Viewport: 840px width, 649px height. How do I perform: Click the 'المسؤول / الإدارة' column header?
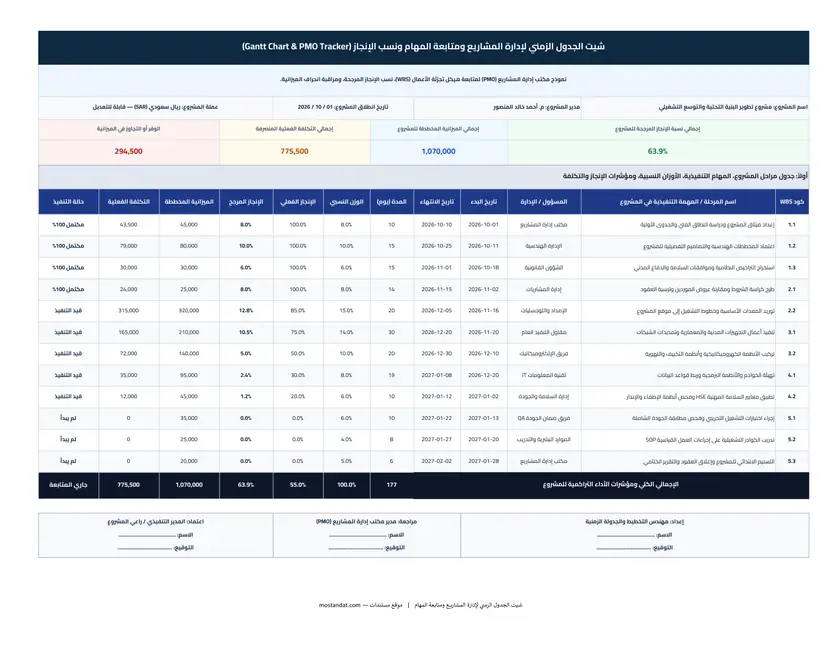(x=544, y=202)
